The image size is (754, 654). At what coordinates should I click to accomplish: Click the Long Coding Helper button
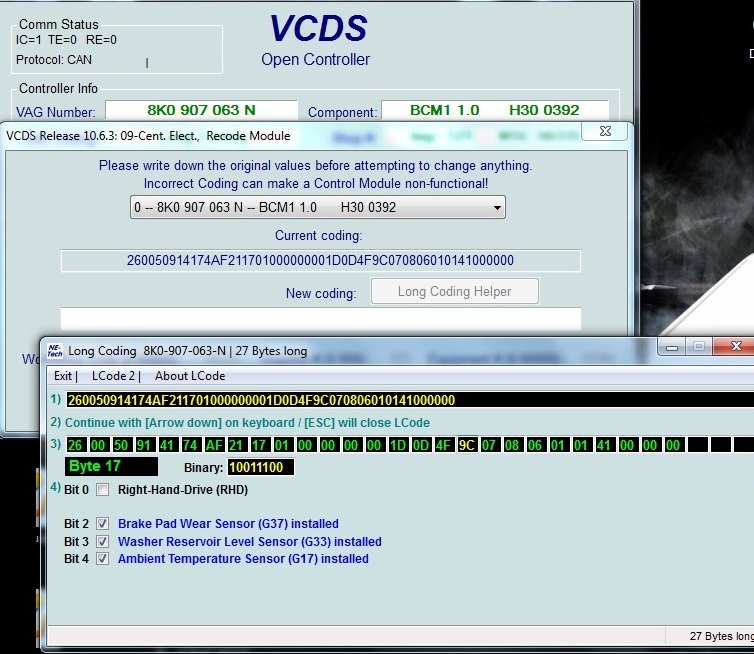click(x=454, y=291)
